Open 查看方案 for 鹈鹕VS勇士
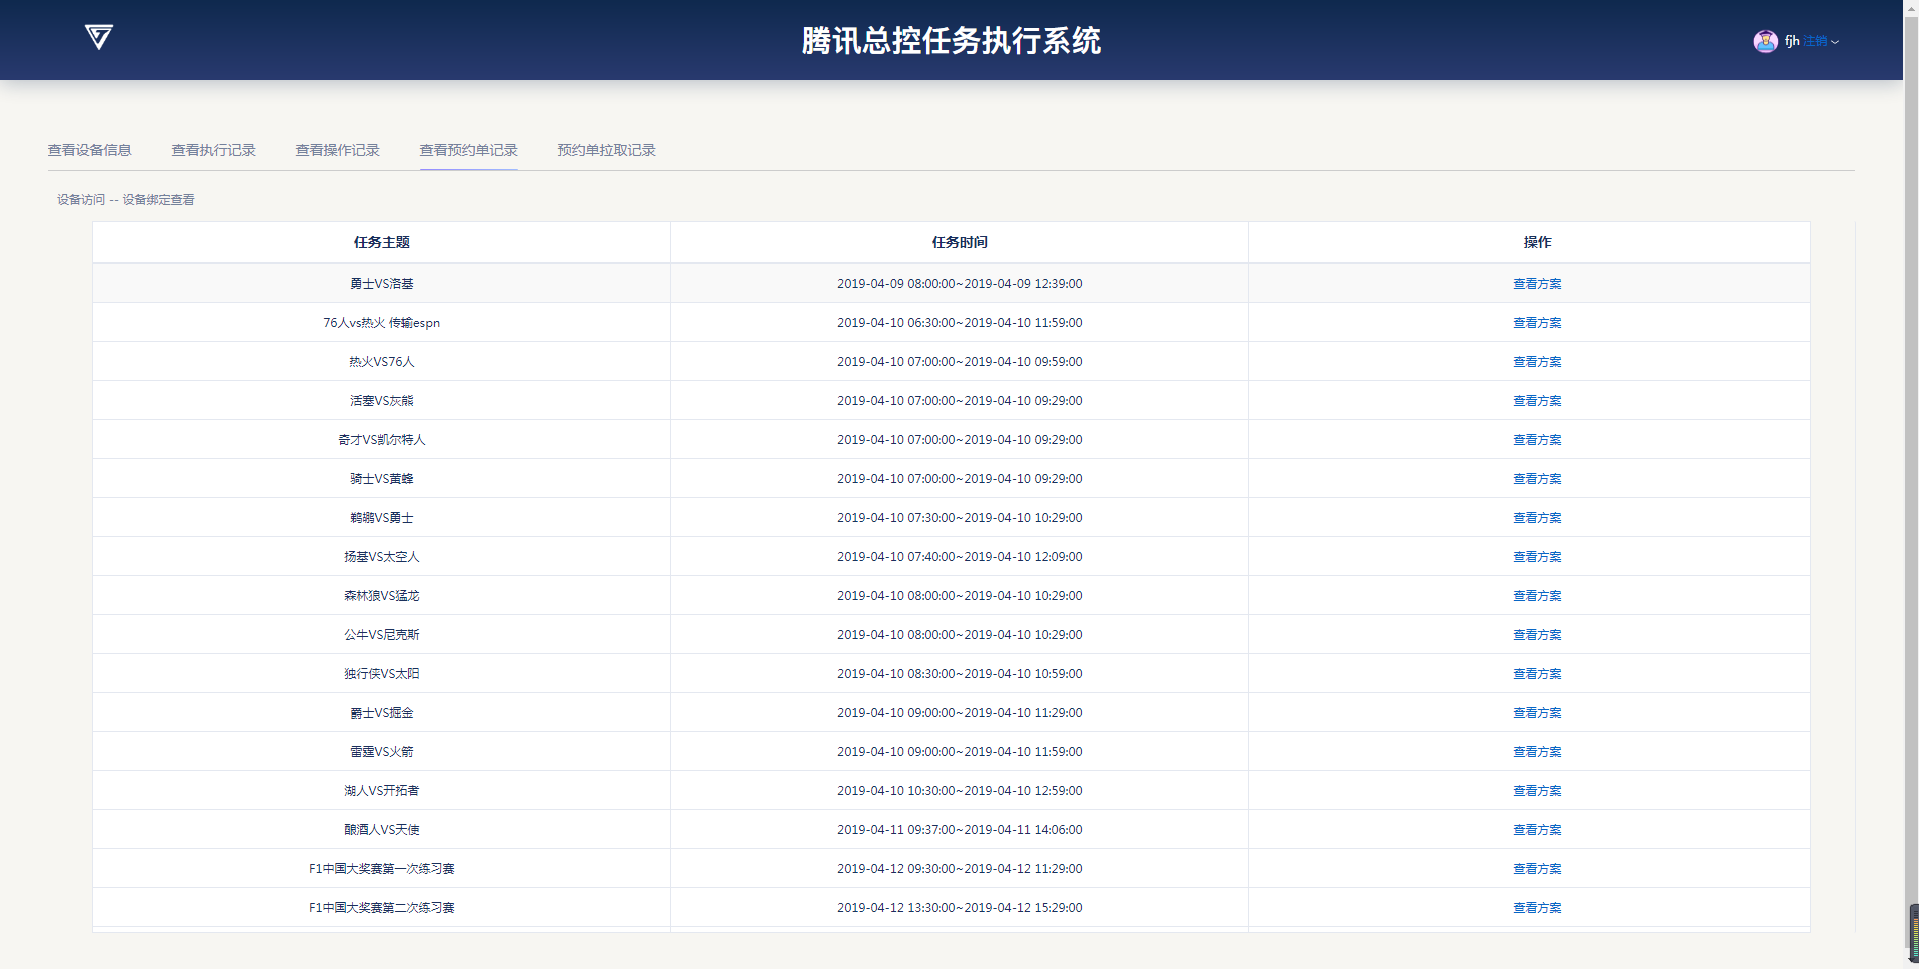Image resolution: width=1919 pixels, height=969 pixels. pos(1536,518)
